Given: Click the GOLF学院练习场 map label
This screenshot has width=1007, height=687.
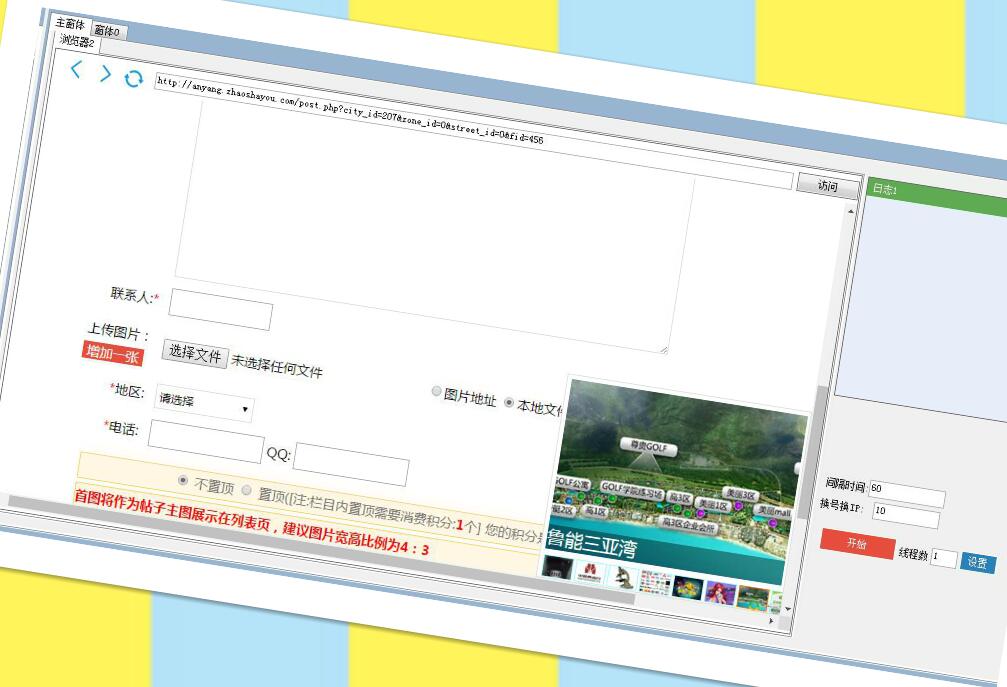Looking at the screenshot, I should click(631, 491).
